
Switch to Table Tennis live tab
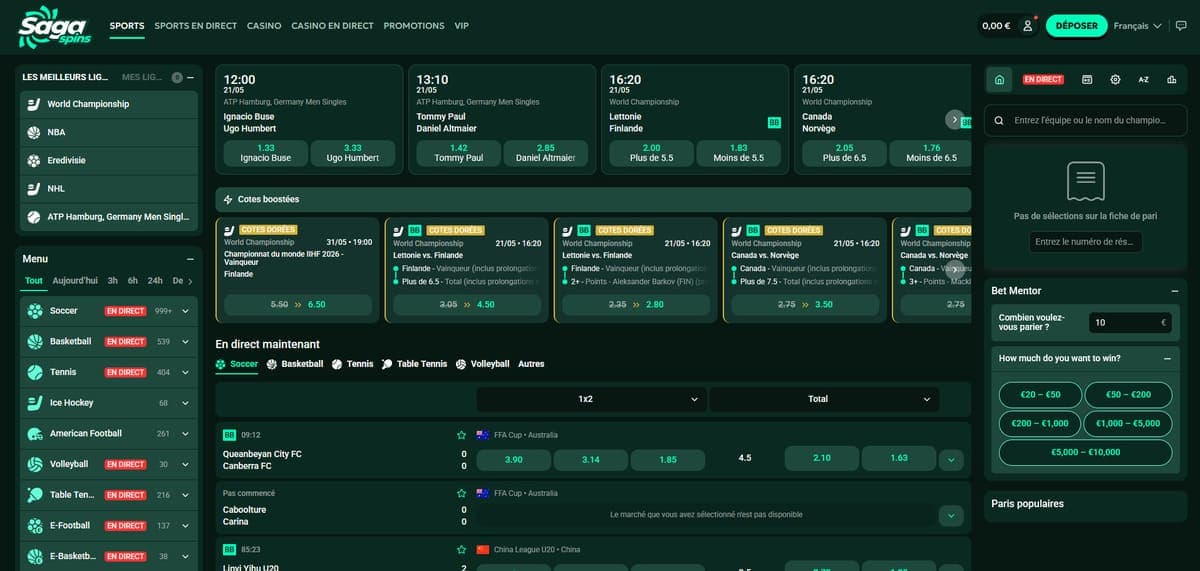point(414,364)
